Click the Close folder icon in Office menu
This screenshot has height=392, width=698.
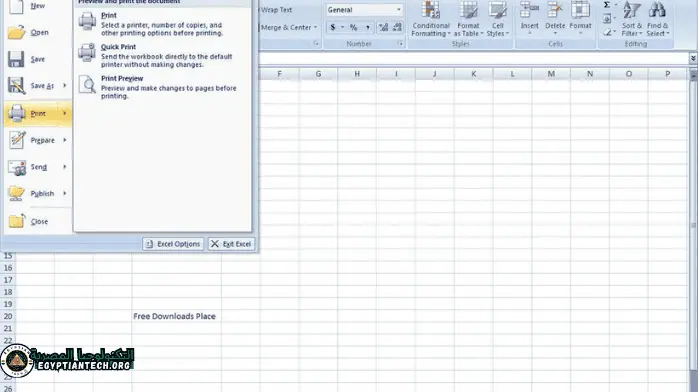coord(17,221)
